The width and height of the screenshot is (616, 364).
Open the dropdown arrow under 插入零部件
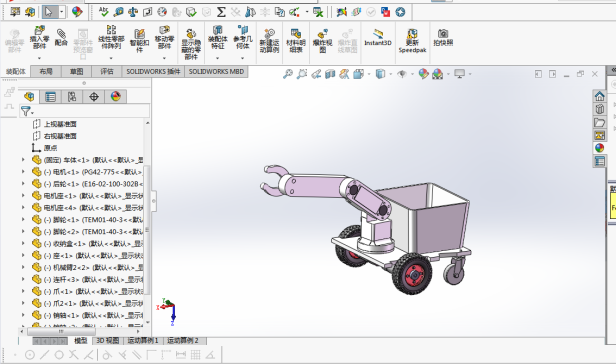point(39,58)
